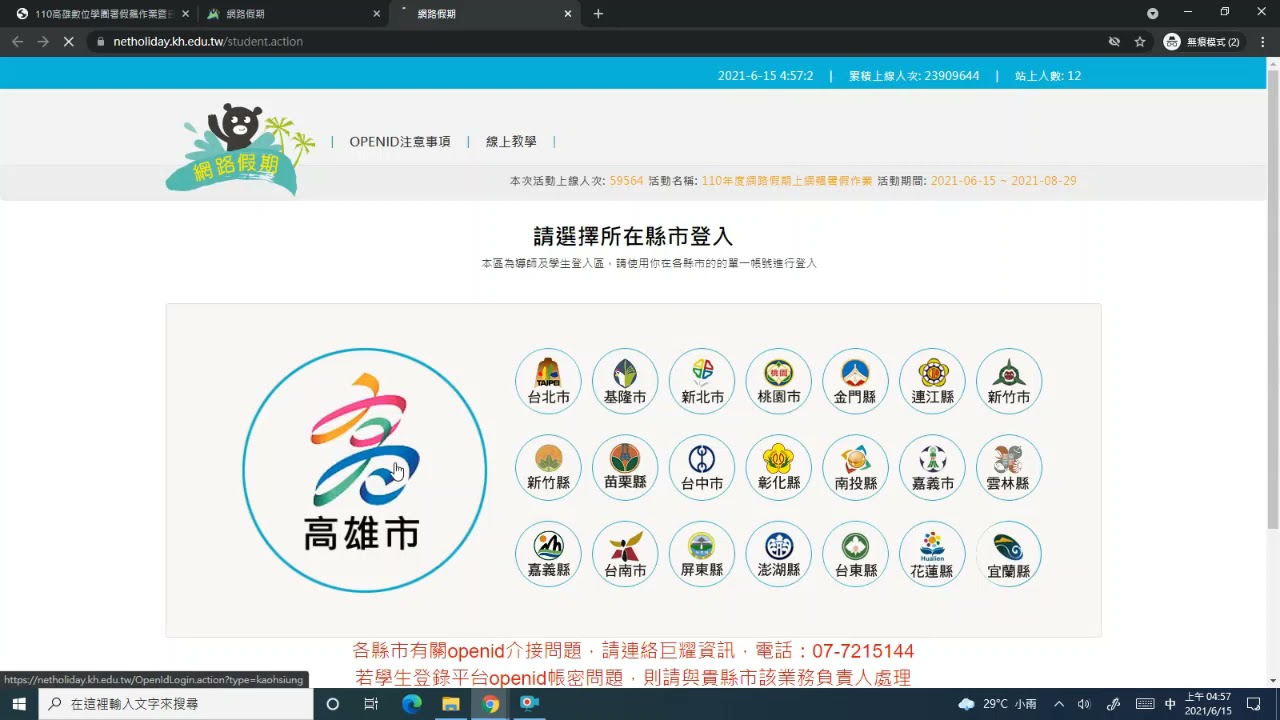Open File Explorer from the taskbar
1280x720 pixels.
coord(451,704)
